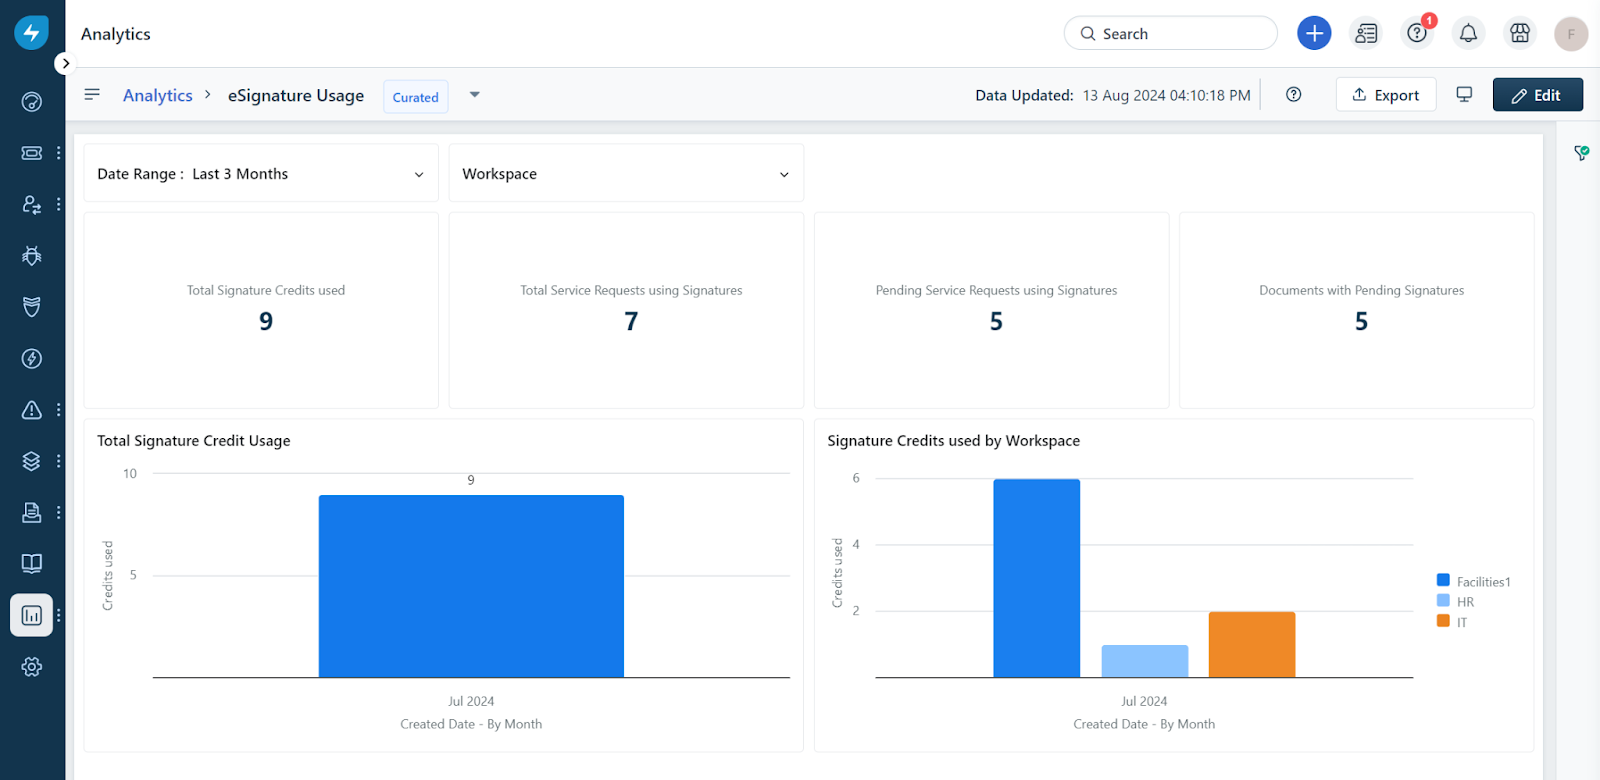Toggle the hamburger report list menu
Image resolution: width=1600 pixels, height=780 pixels.
(92, 94)
